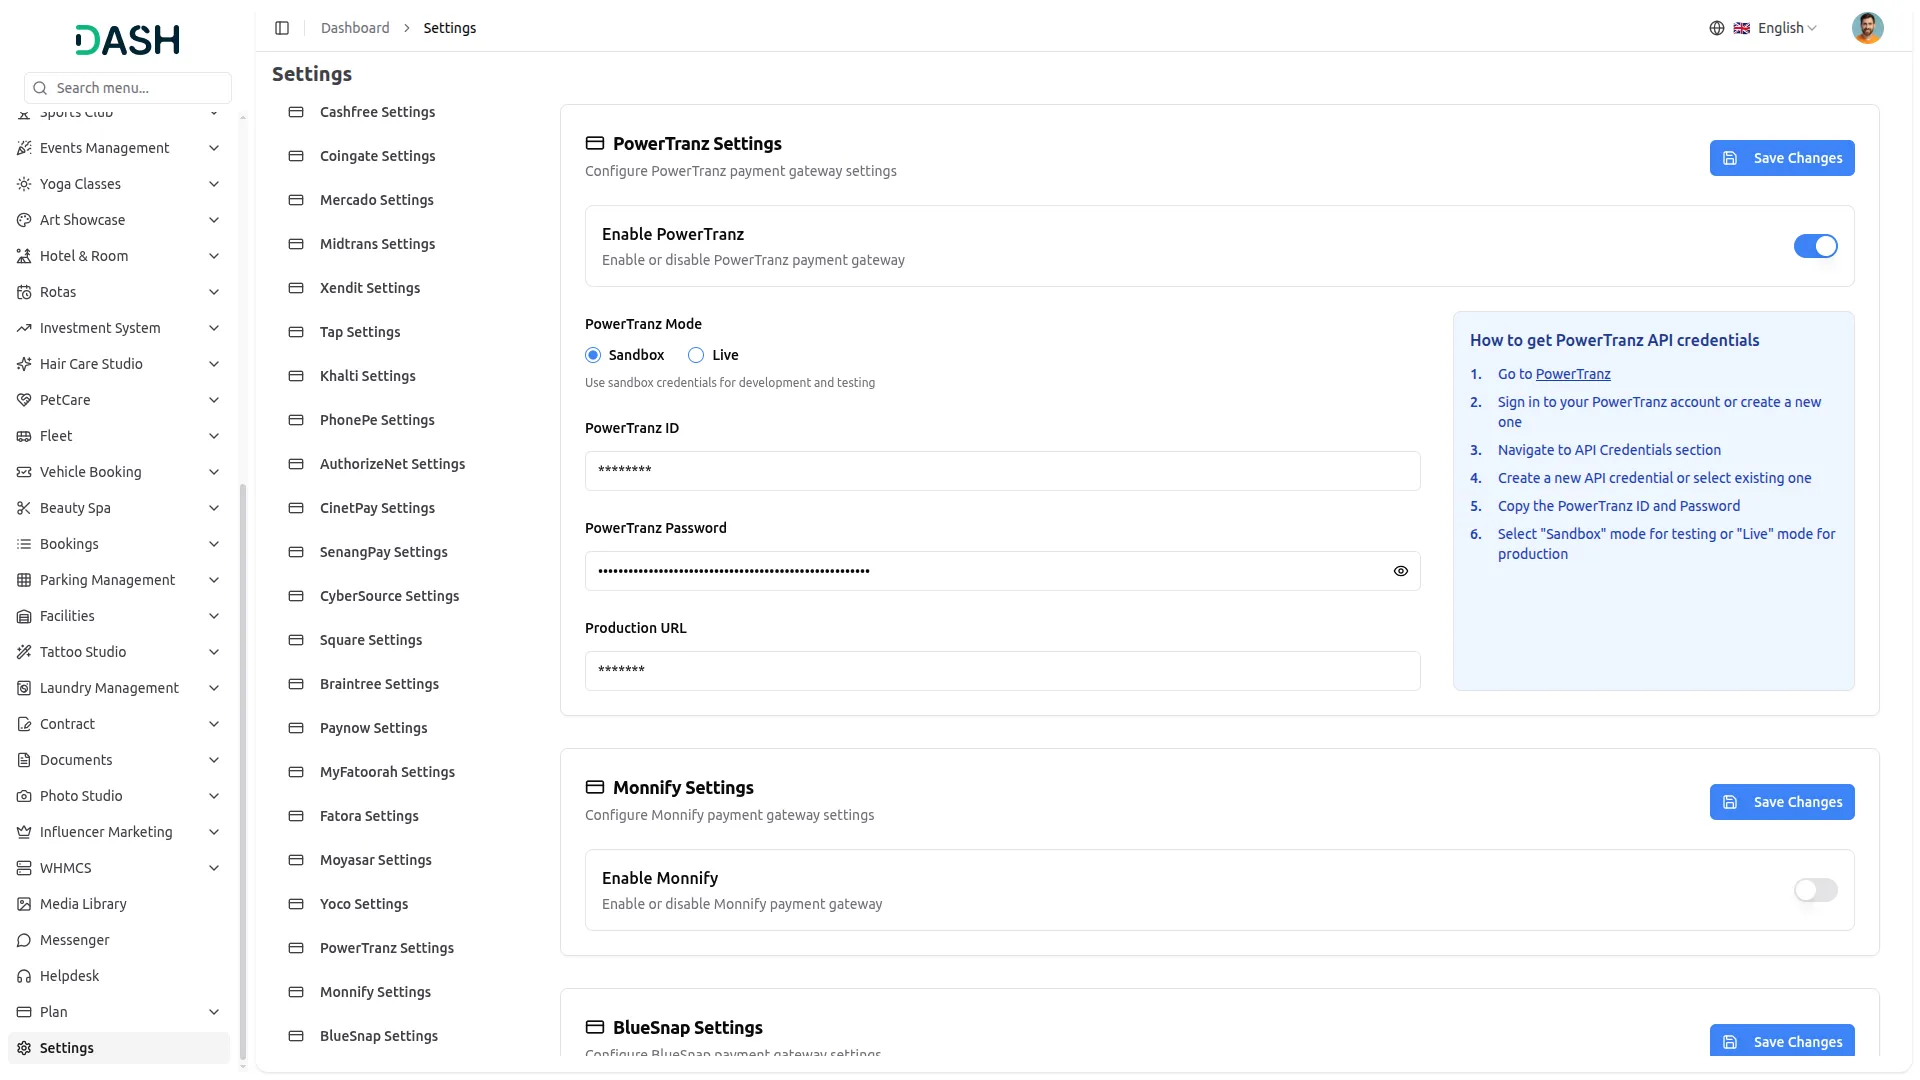This screenshot has height=1080, width=1920.
Task: Expand the Fleet menu chevron
Action: (x=214, y=436)
